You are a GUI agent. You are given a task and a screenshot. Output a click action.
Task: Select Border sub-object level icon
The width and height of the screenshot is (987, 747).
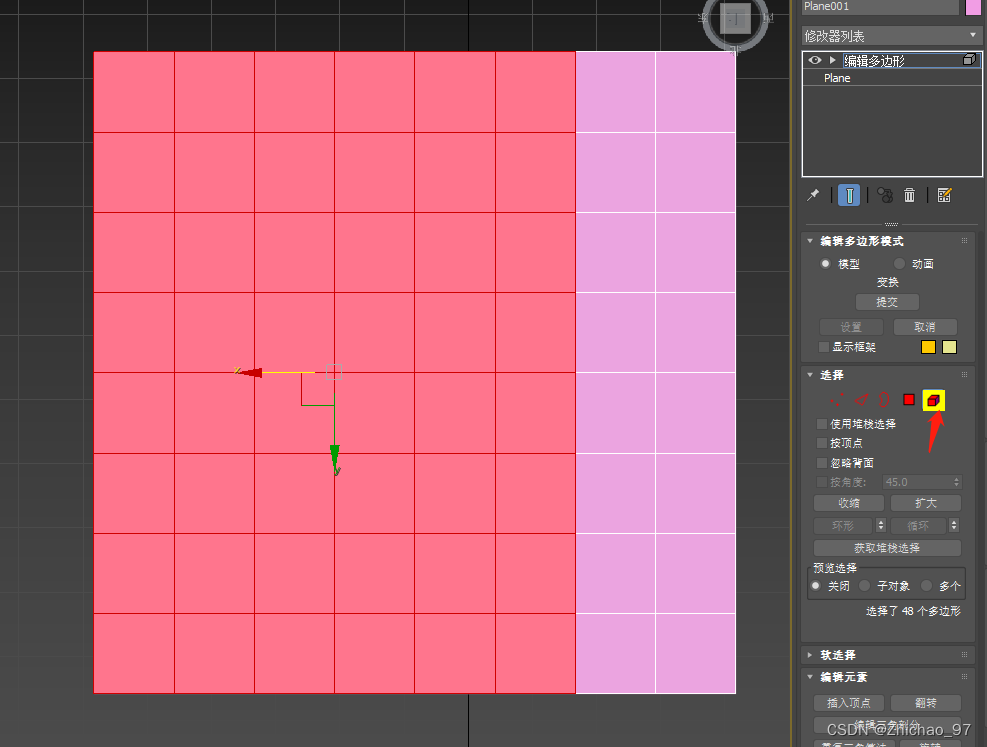pyautogui.click(x=884, y=400)
